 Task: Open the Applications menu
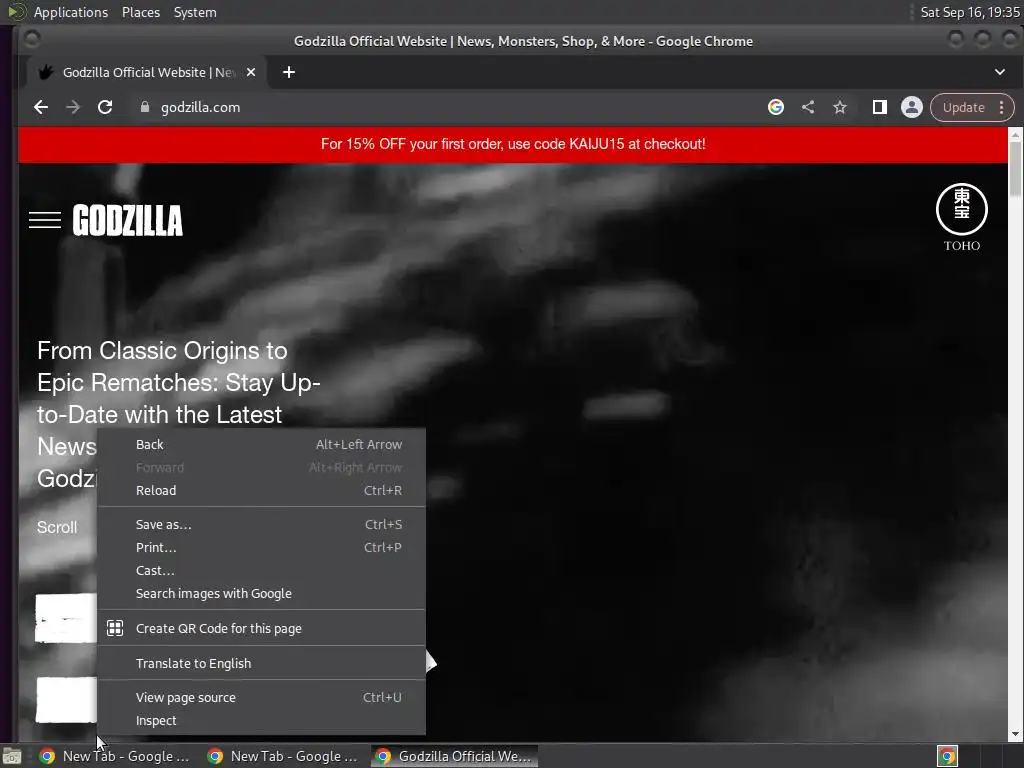[71, 12]
